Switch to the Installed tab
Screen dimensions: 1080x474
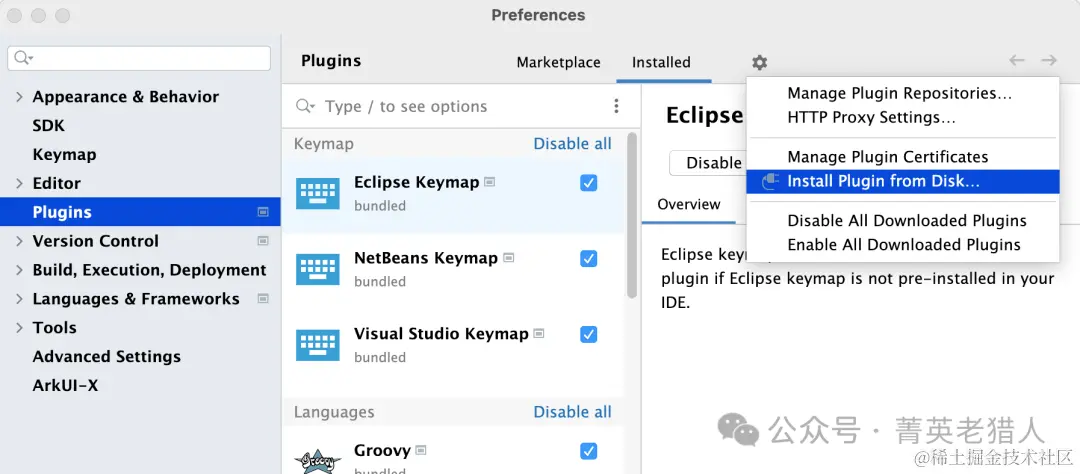click(661, 63)
